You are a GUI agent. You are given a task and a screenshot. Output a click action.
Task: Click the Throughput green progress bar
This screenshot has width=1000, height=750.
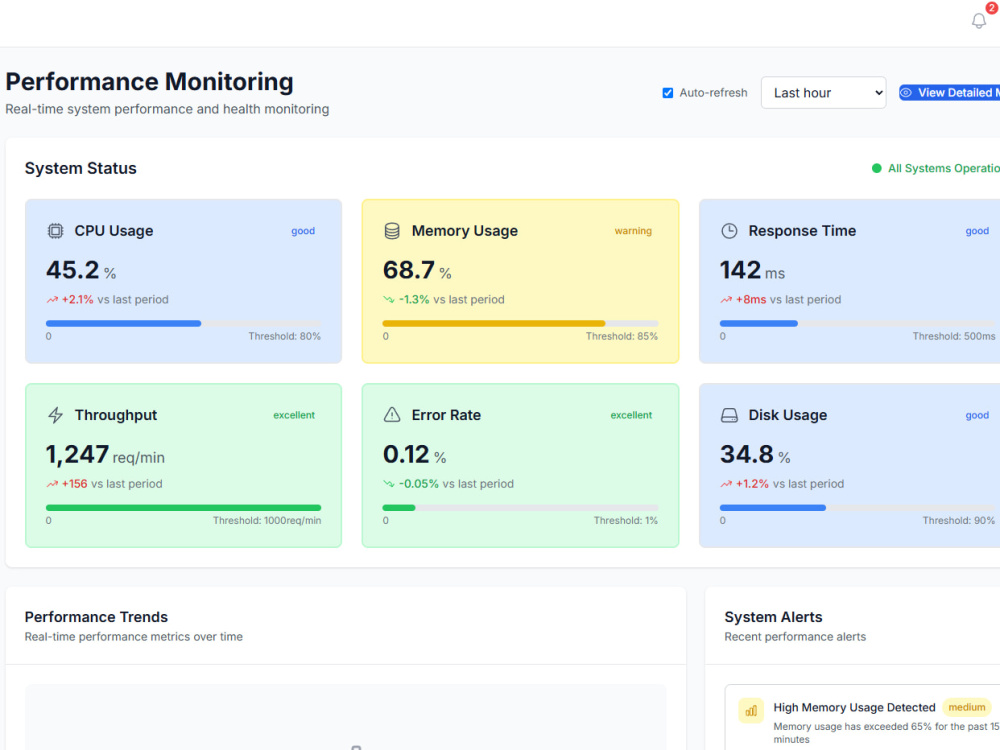click(183, 508)
